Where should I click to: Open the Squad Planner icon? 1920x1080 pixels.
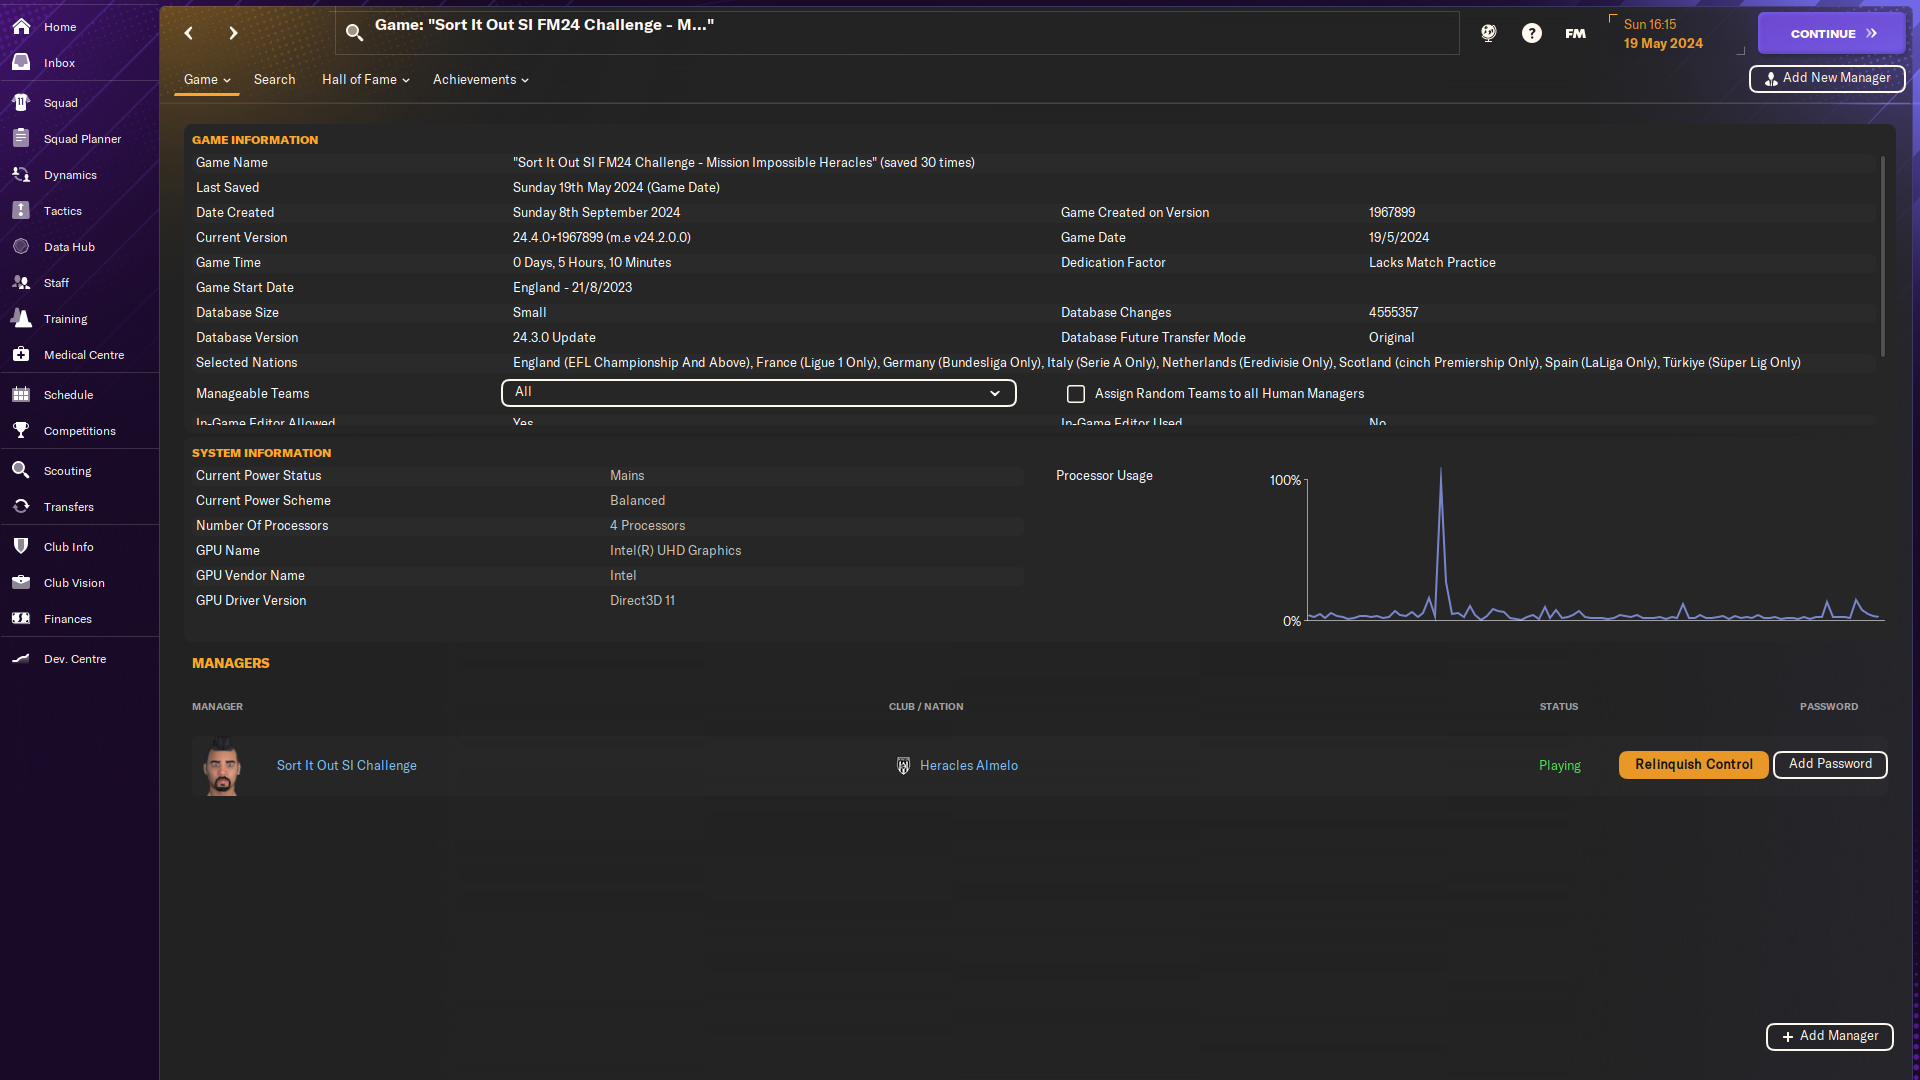21,139
